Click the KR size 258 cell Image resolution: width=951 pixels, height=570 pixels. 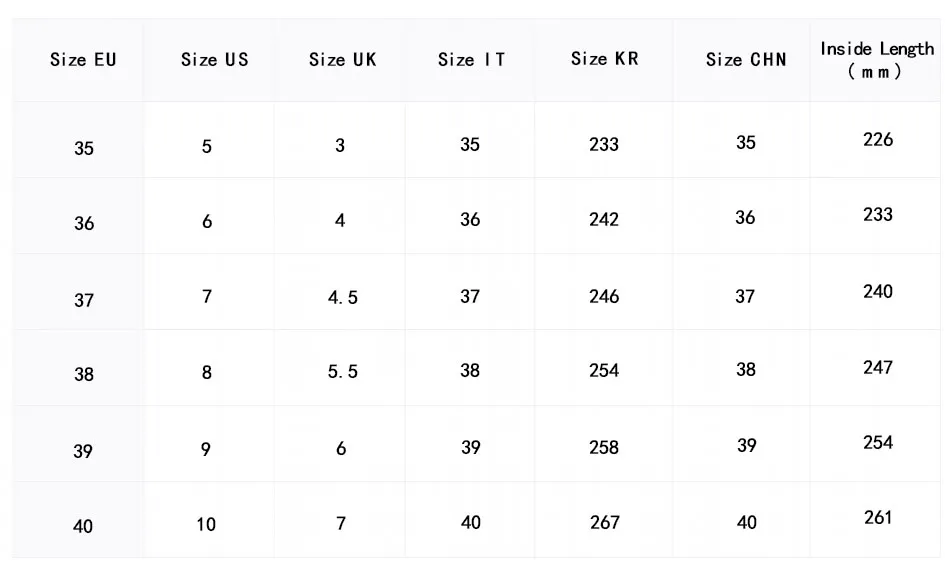click(604, 447)
